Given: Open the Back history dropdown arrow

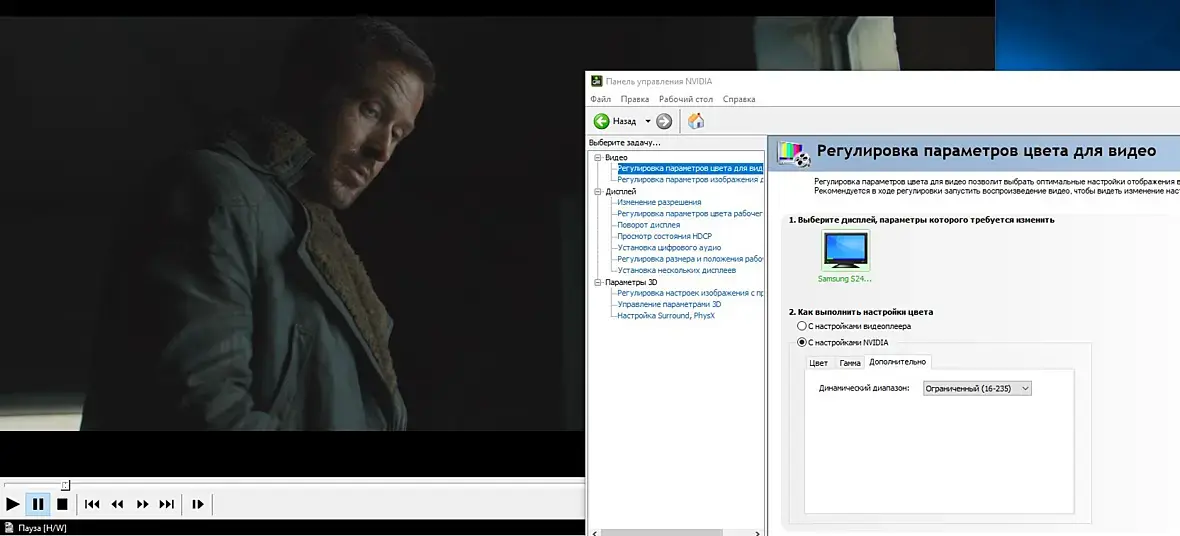Looking at the screenshot, I should tap(648, 121).
